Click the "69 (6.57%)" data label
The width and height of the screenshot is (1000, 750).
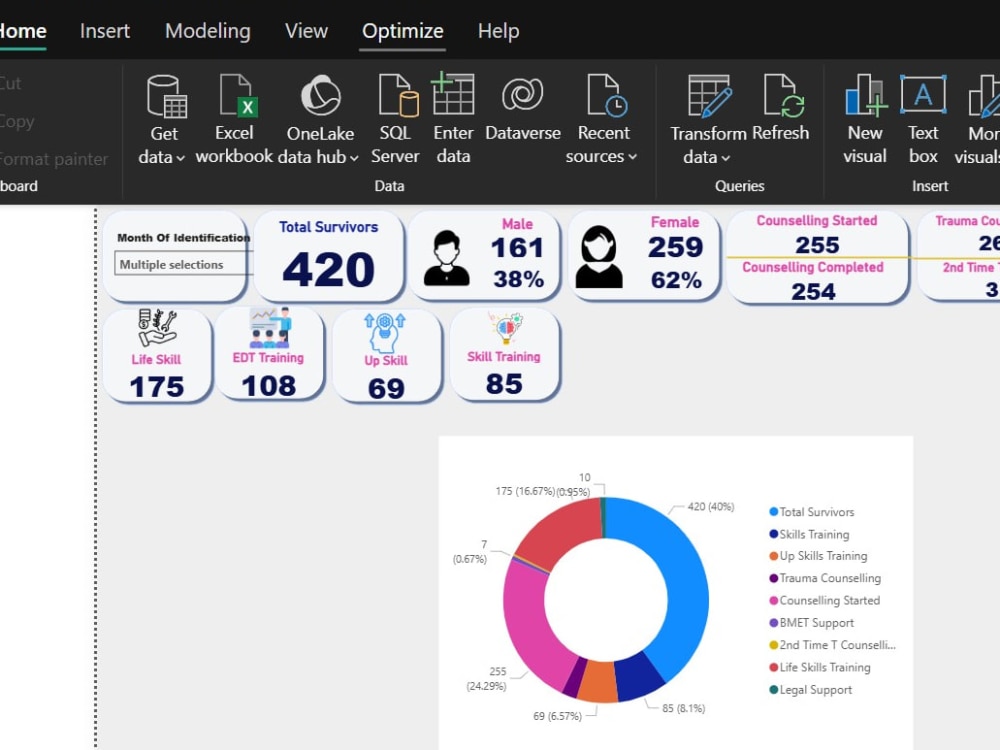pyautogui.click(x=557, y=716)
